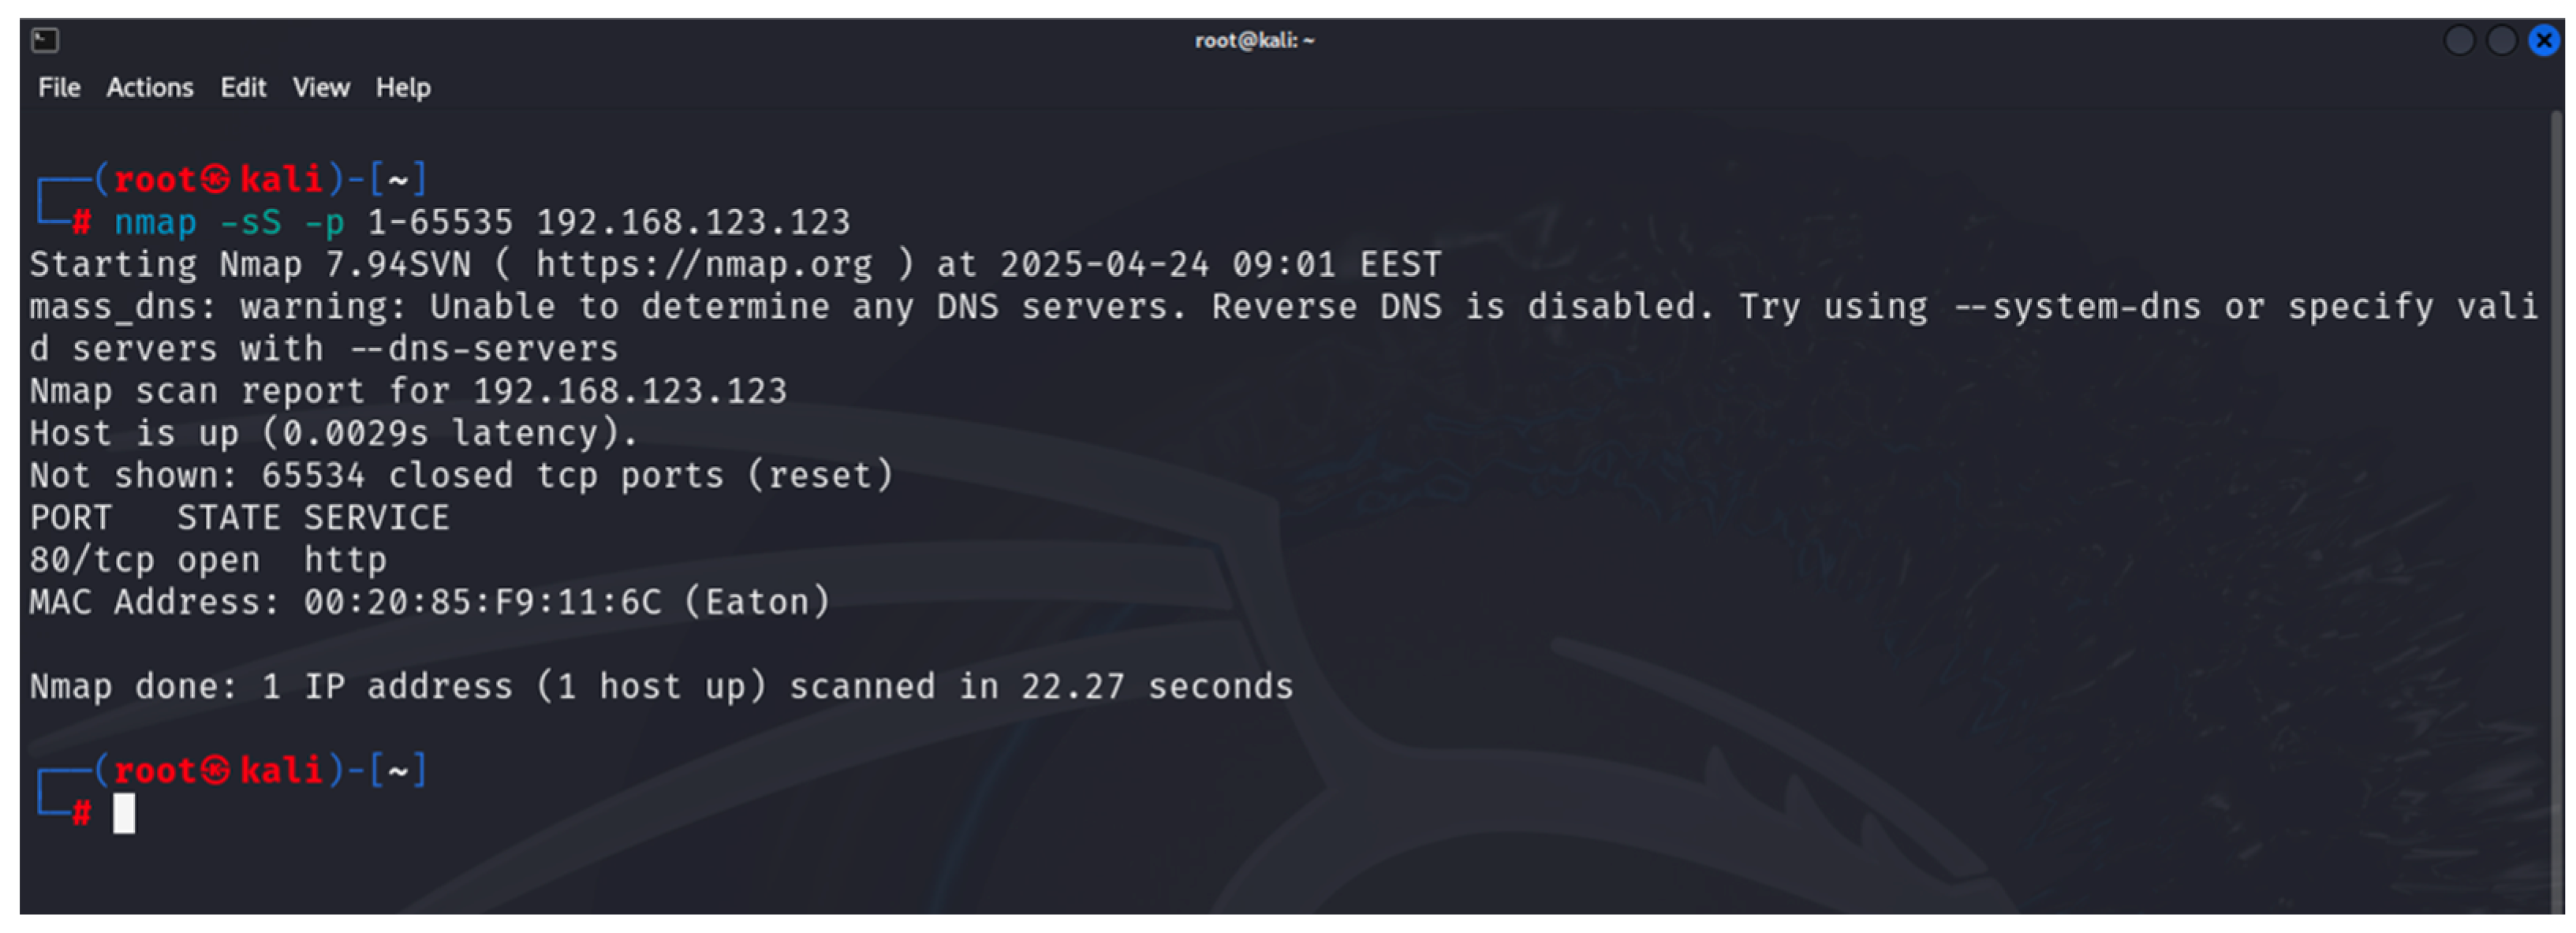
Task: Click the root@kali: ~ window title
Action: [1254, 41]
